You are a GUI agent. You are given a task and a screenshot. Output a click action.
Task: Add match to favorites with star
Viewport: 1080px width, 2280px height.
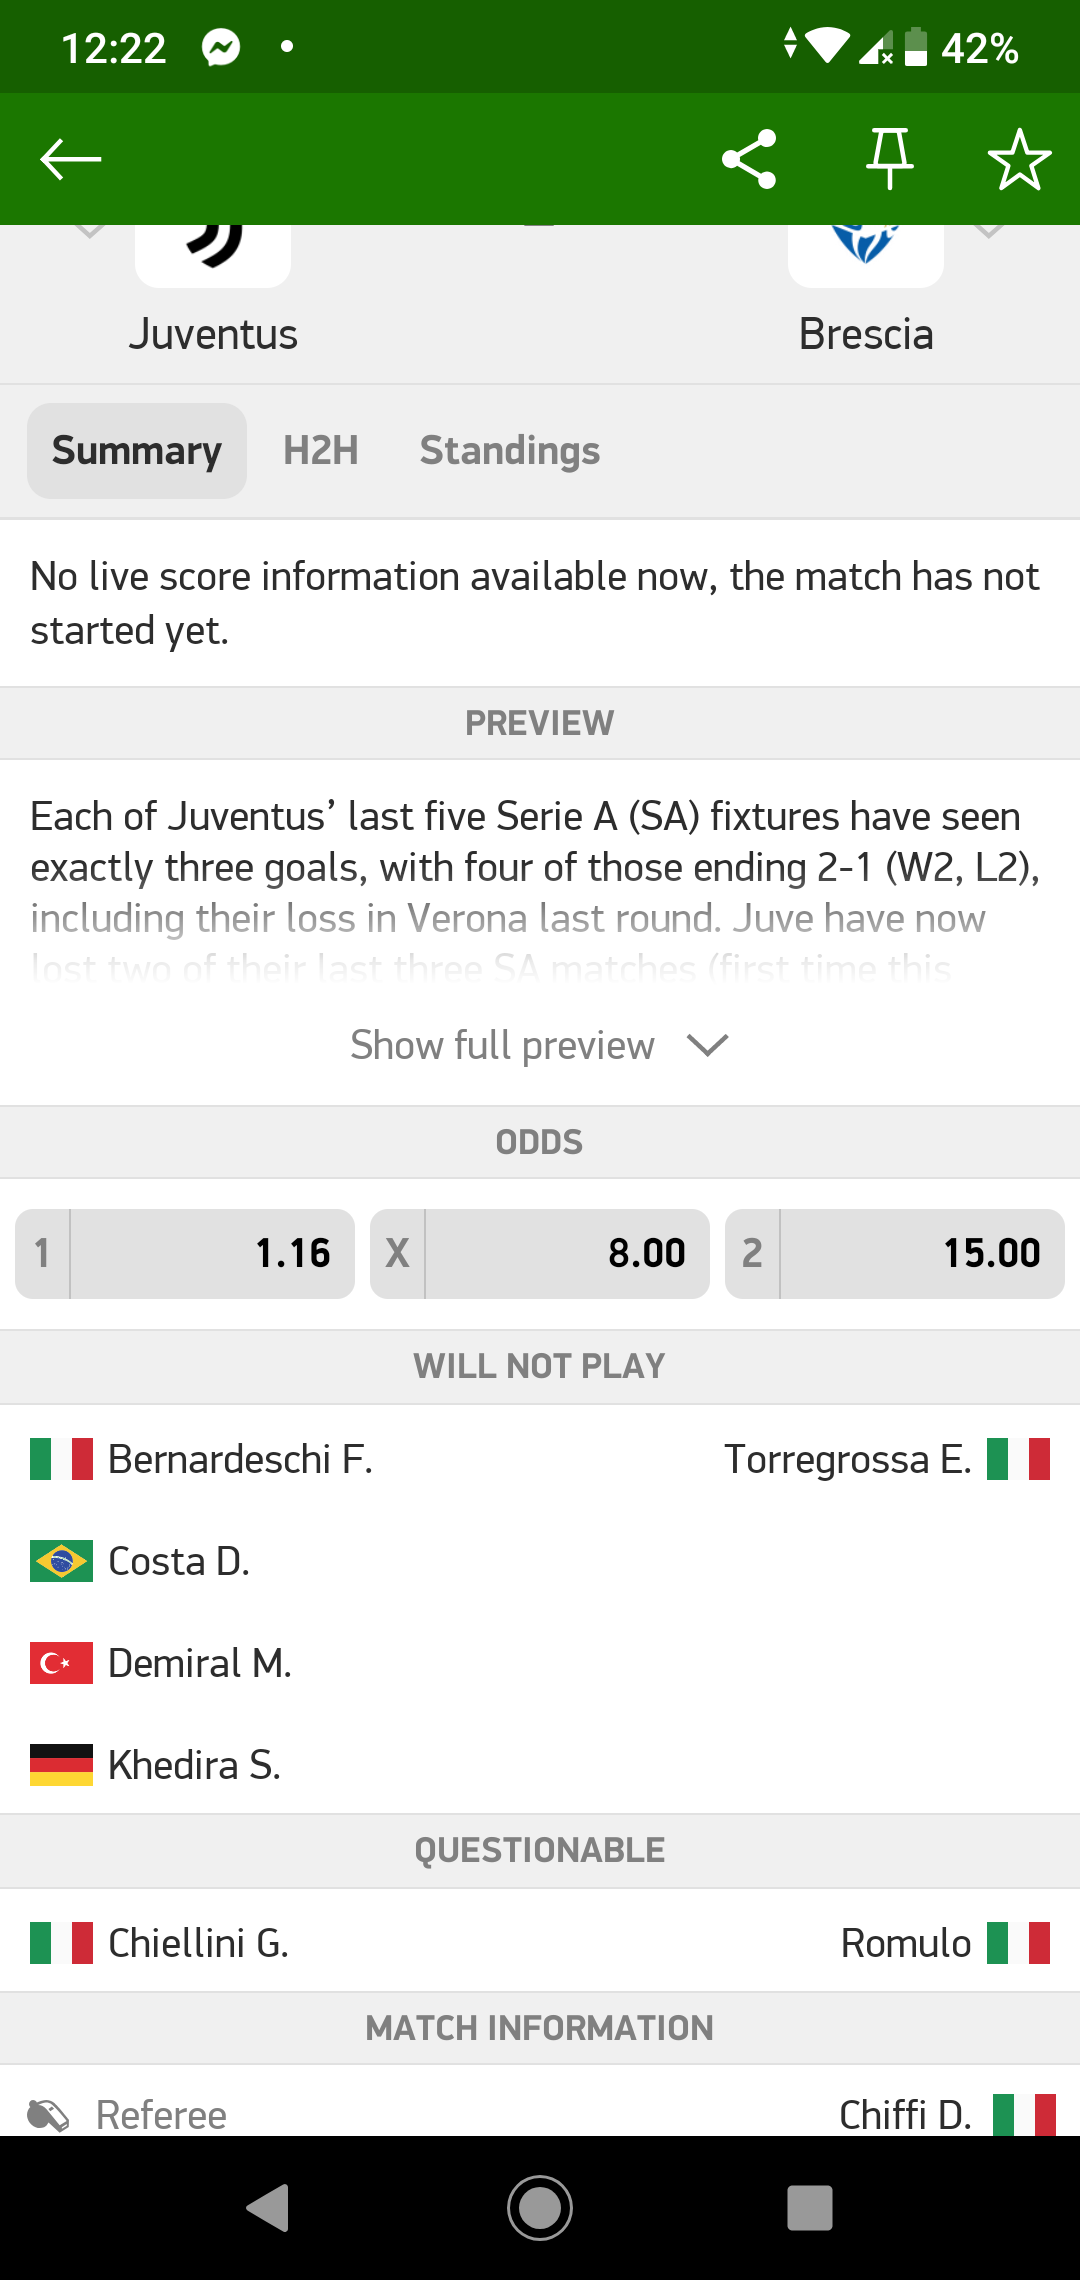point(1019,159)
